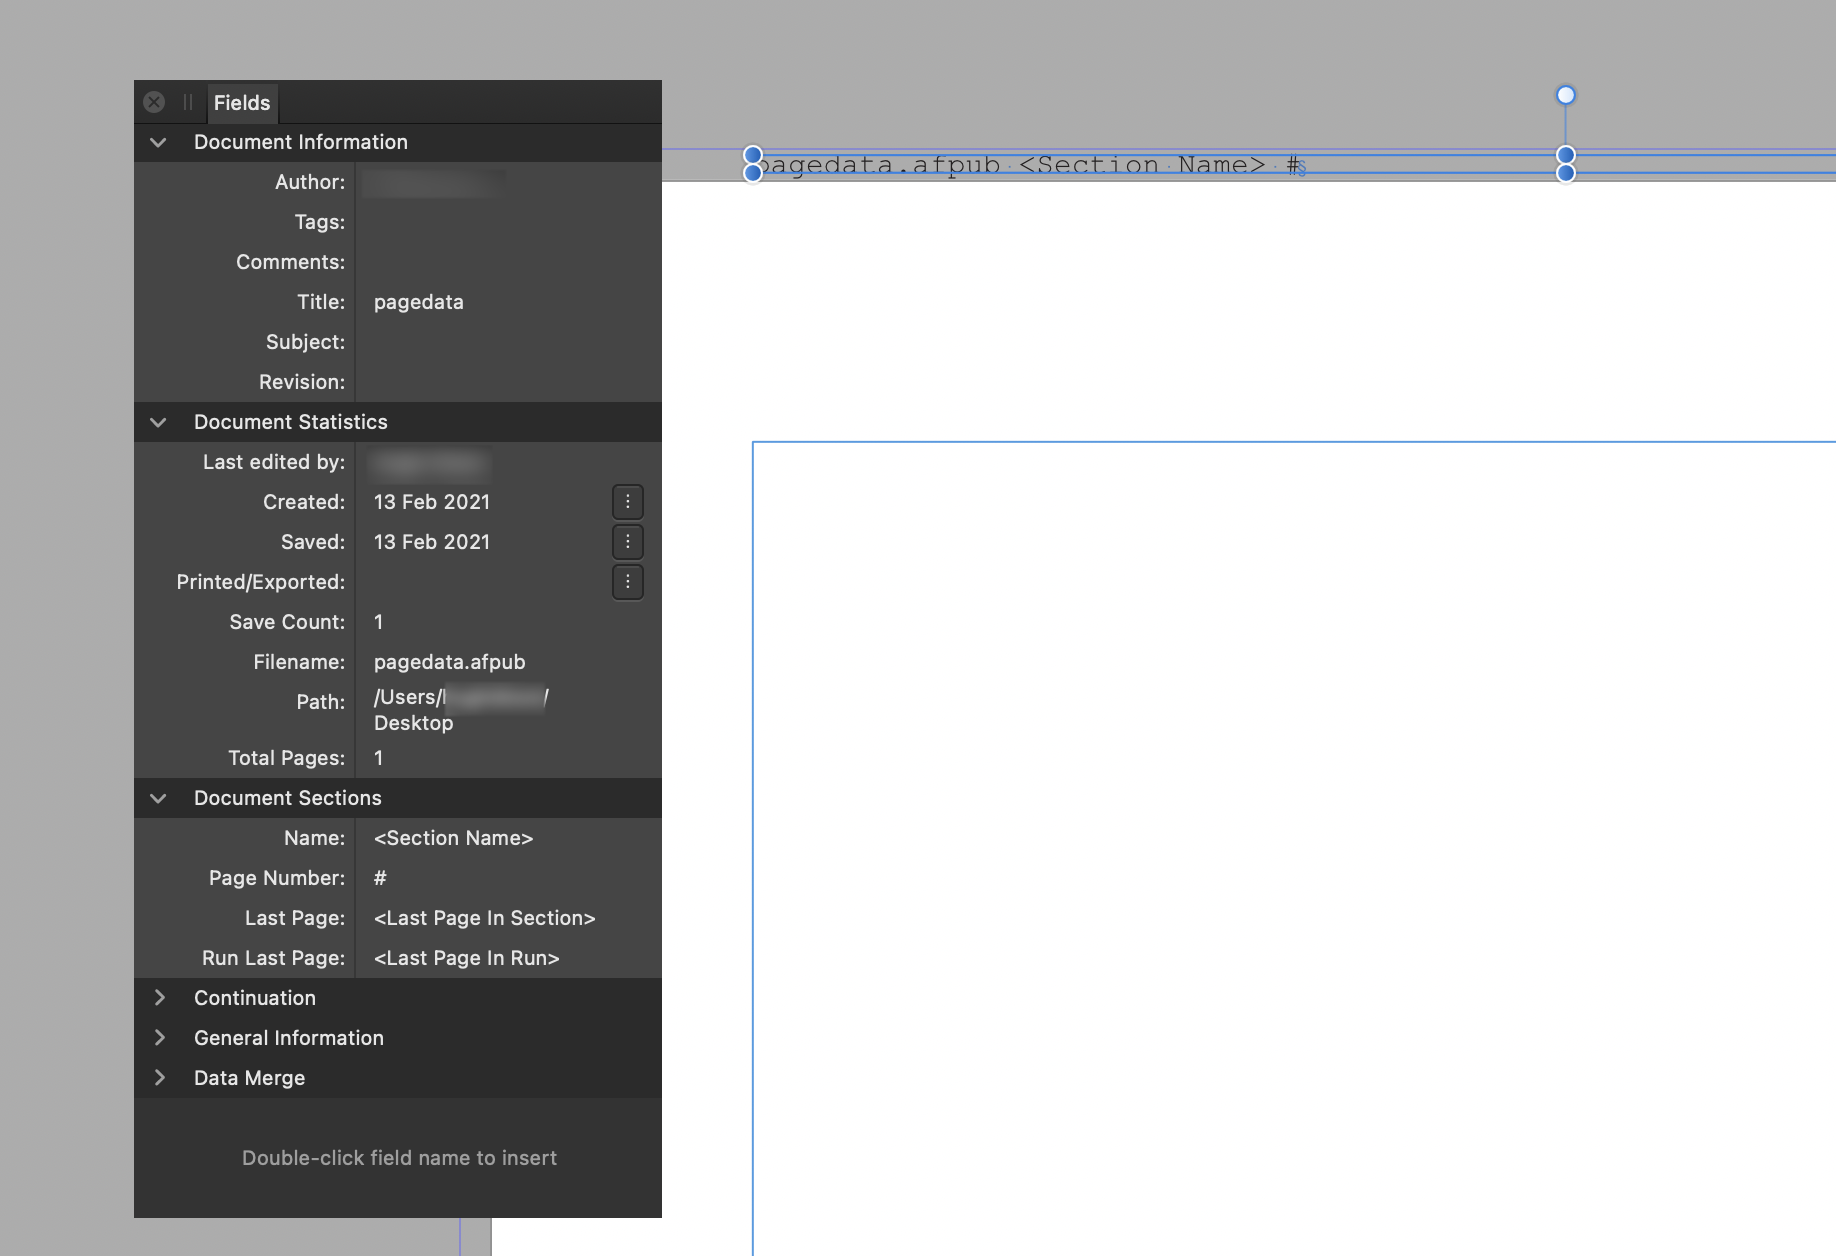Image resolution: width=1836 pixels, height=1256 pixels.
Task: Click the <Section Name> value
Action: pyautogui.click(x=454, y=838)
